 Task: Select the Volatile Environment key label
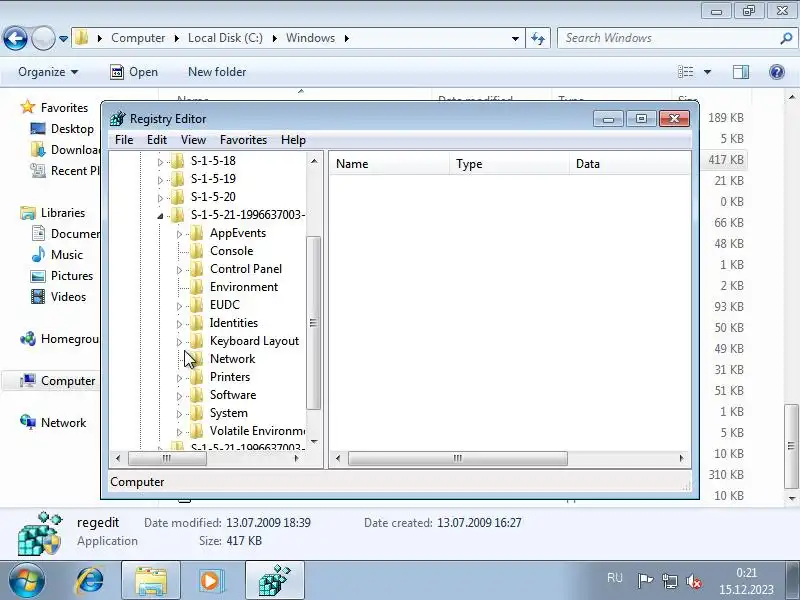point(257,431)
